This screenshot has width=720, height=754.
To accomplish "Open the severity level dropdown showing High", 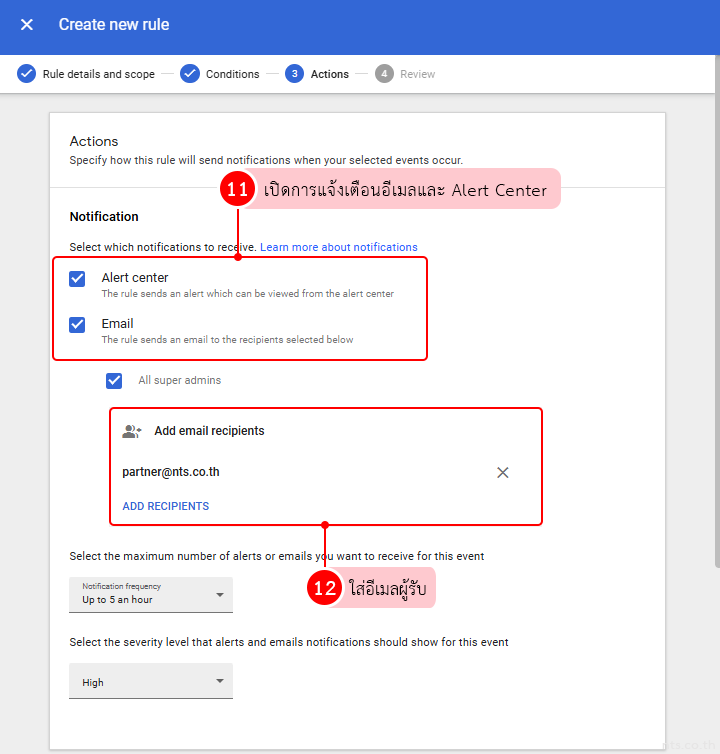I will tap(150, 682).
